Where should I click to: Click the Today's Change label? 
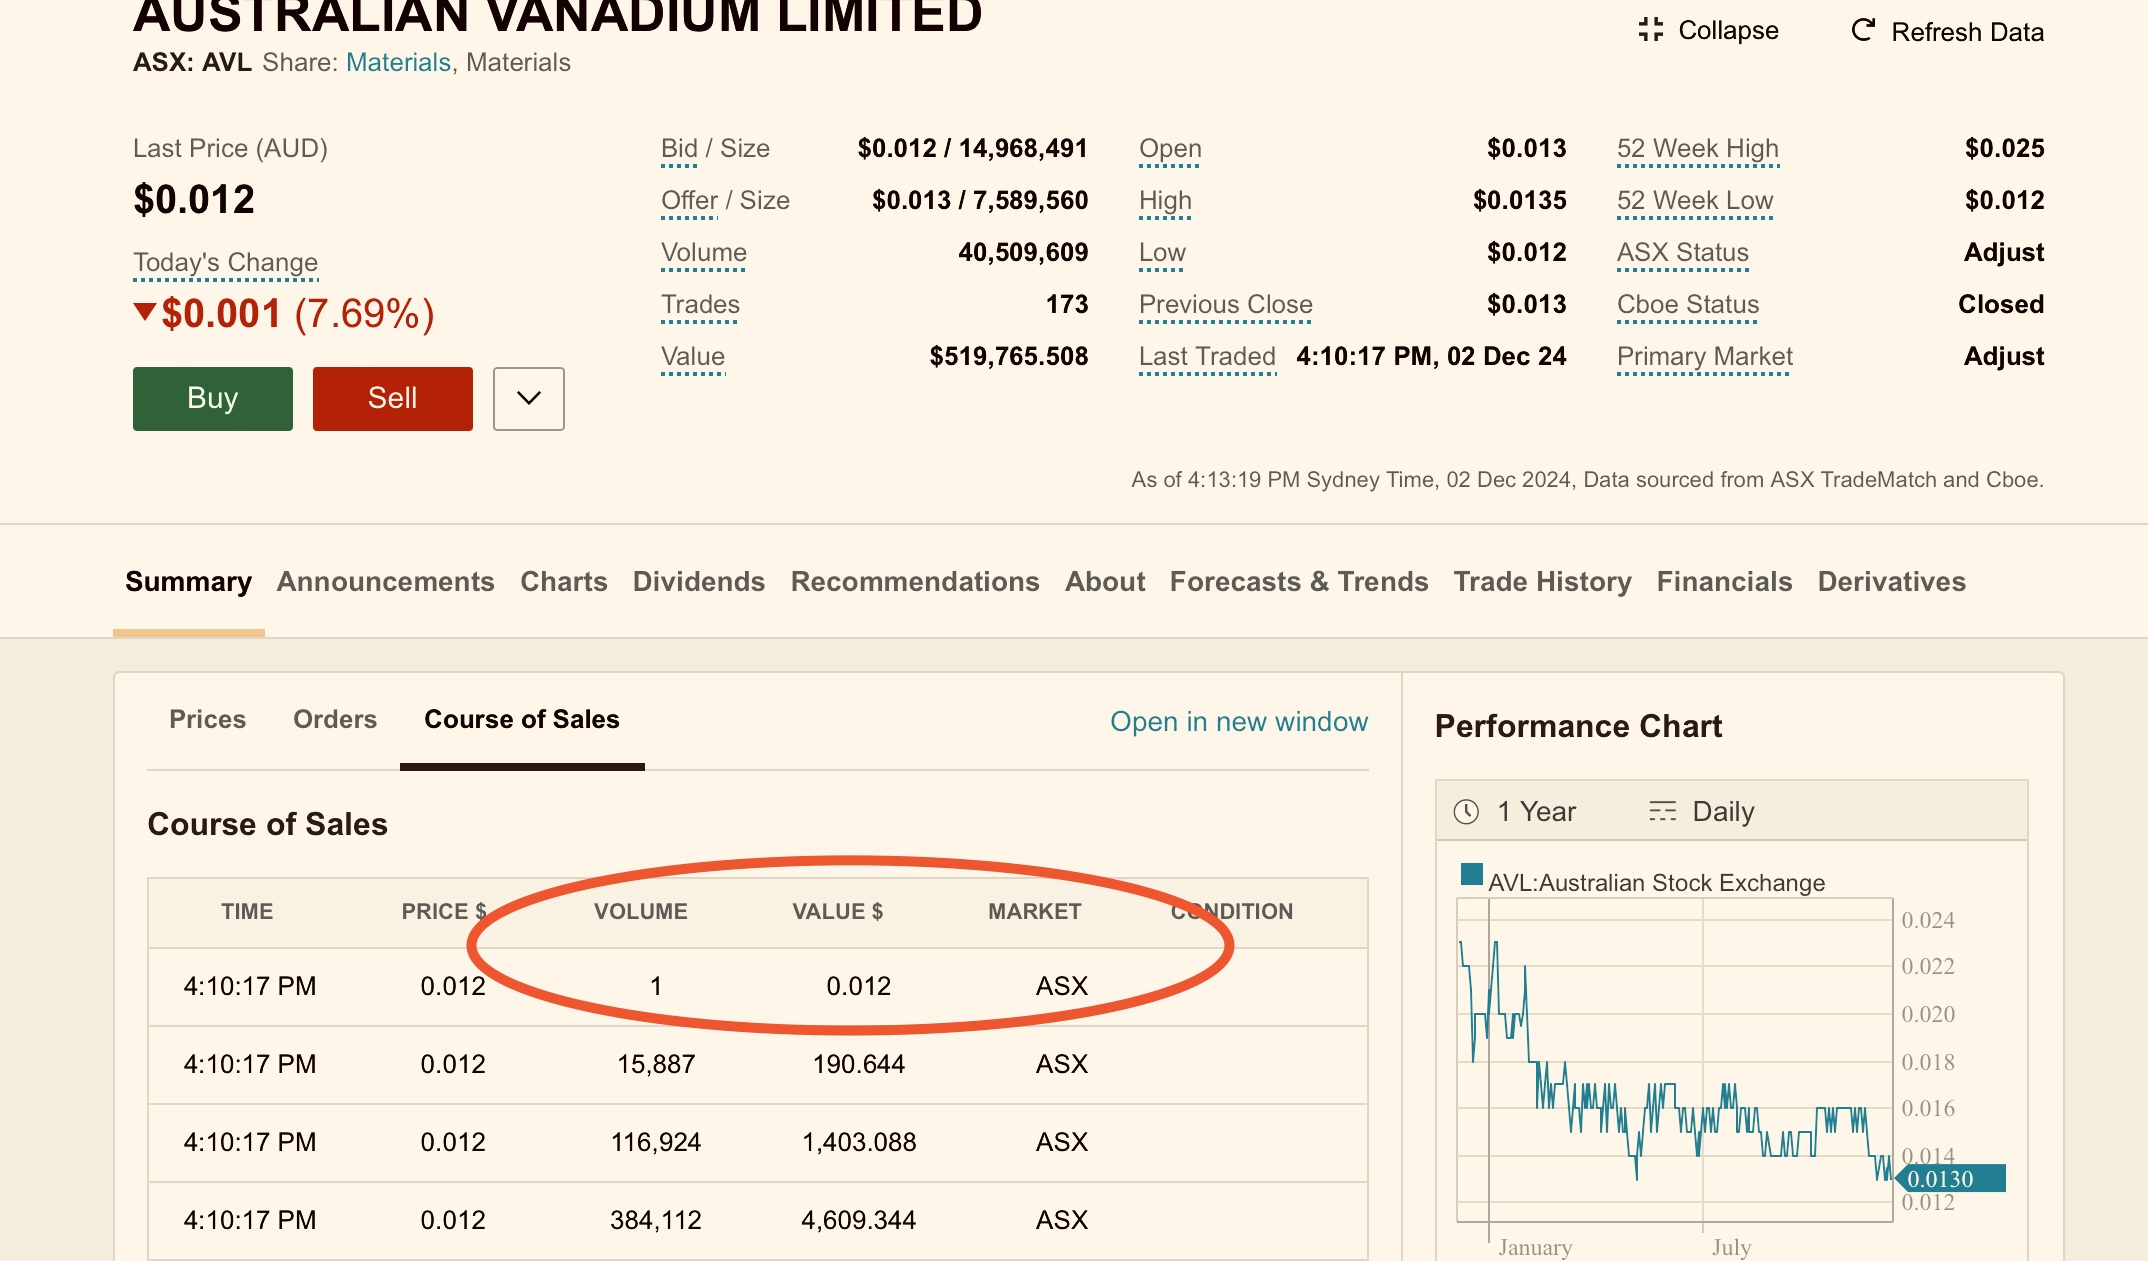225,263
